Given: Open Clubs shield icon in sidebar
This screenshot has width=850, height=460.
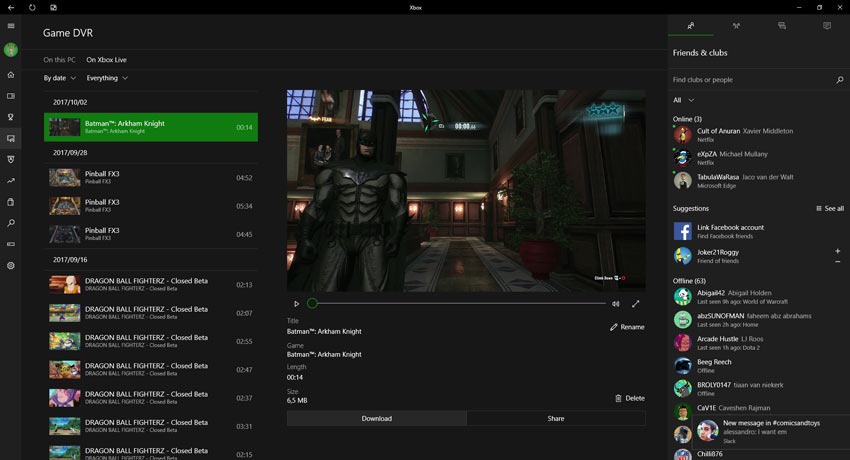Looking at the screenshot, I should pos(11,159).
